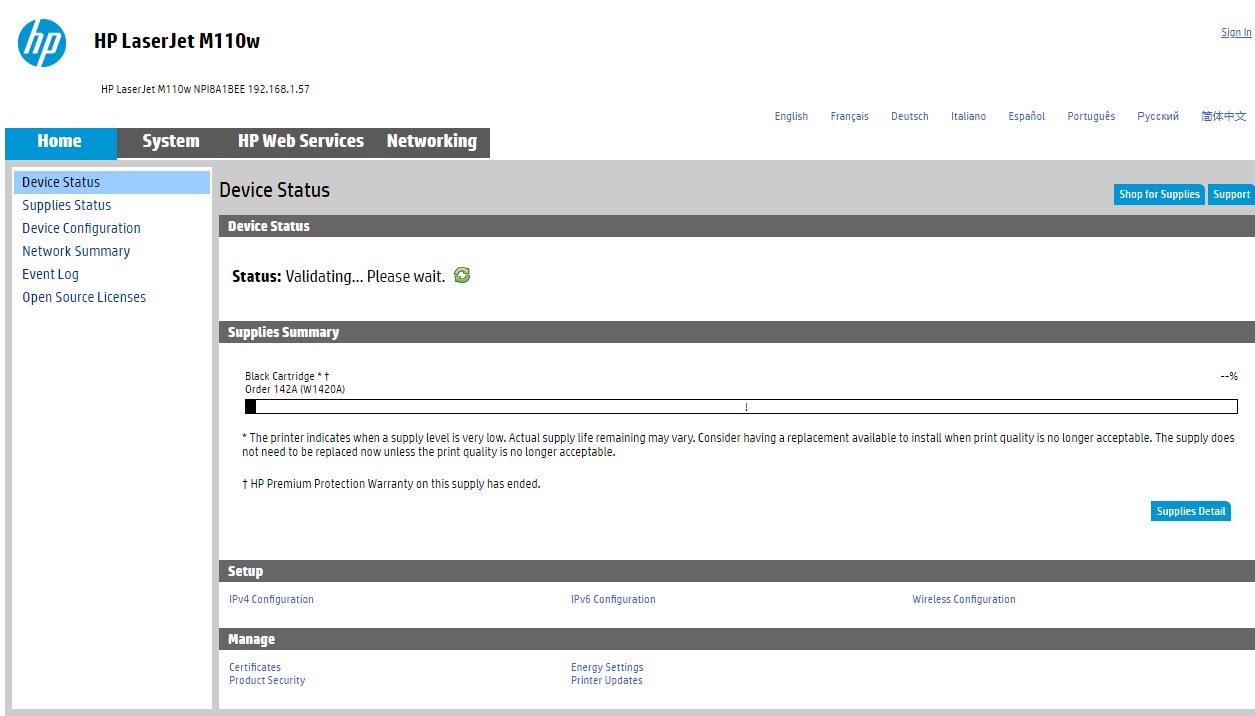This screenshot has height=716, width=1255.
Task: Open Device Configuration page
Action: coord(81,228)
